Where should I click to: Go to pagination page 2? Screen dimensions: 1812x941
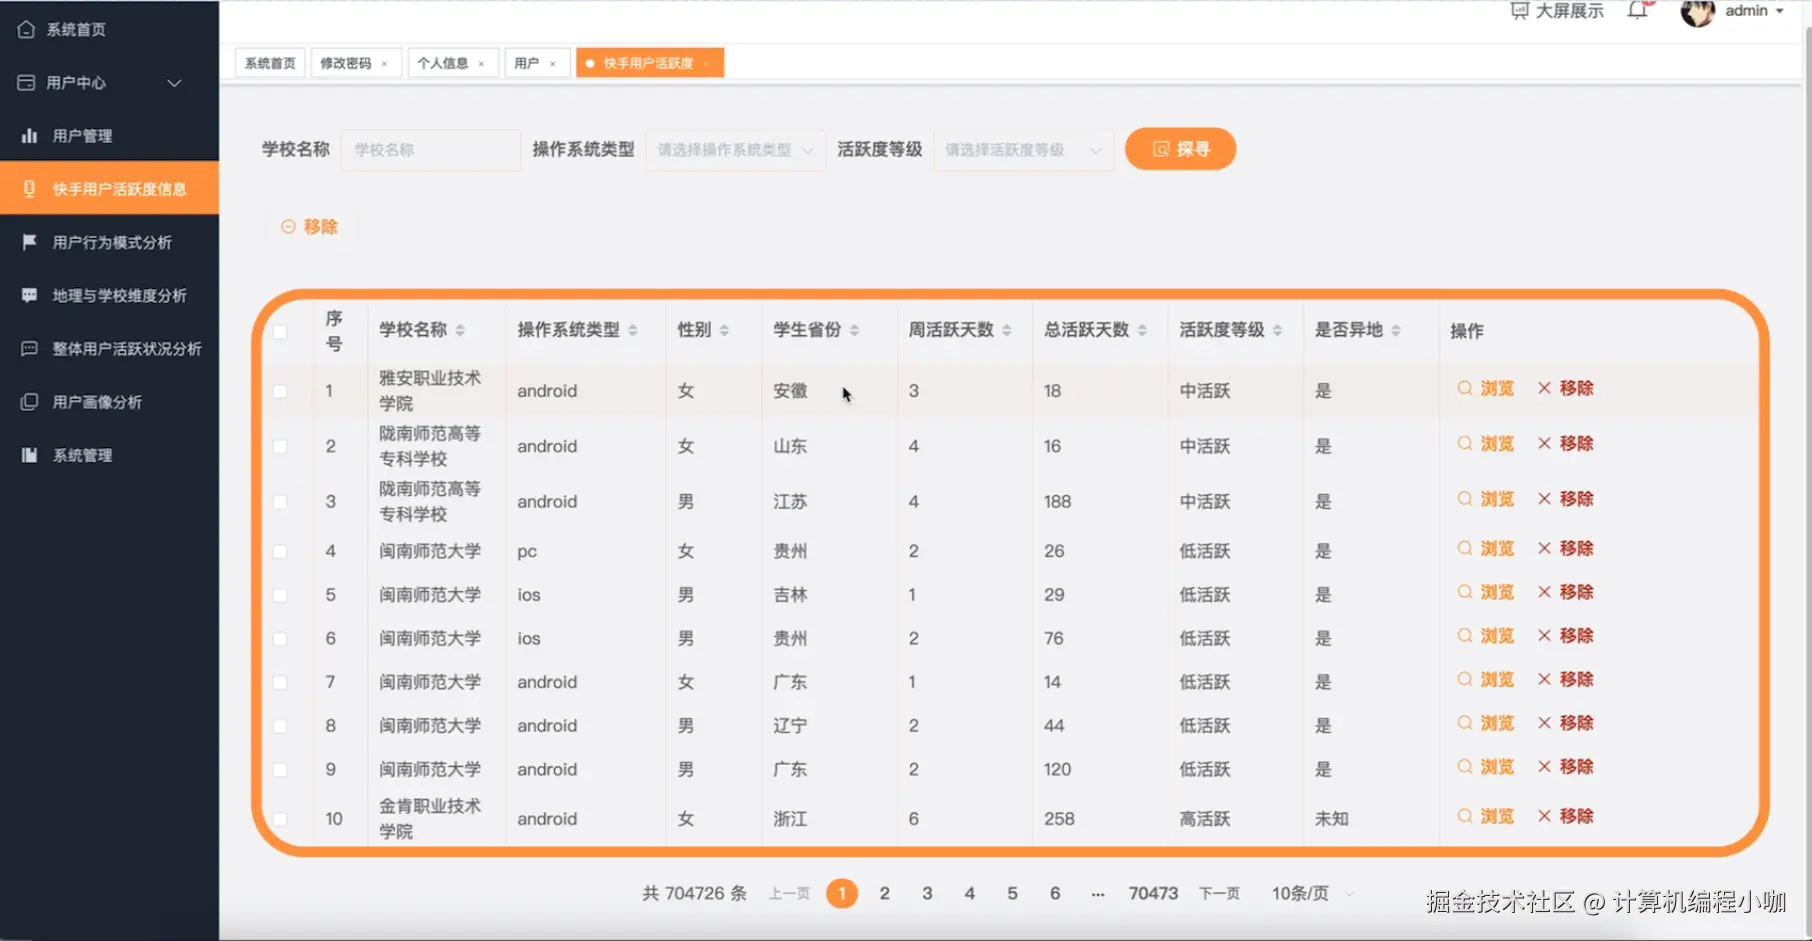click(x=885, y=893)
